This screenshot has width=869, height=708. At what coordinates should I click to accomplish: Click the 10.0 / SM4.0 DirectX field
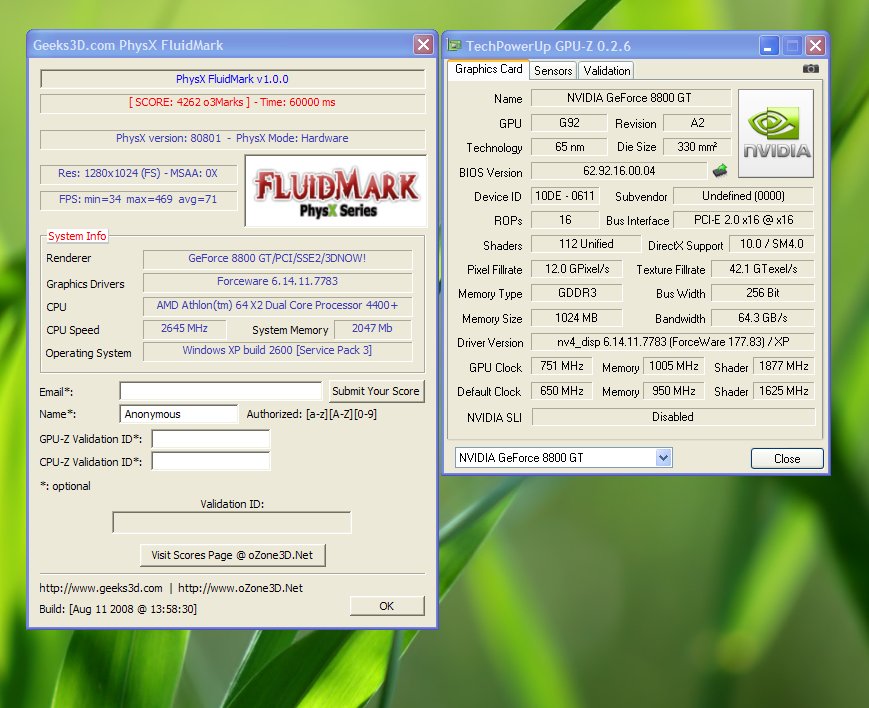pos(771,244)
